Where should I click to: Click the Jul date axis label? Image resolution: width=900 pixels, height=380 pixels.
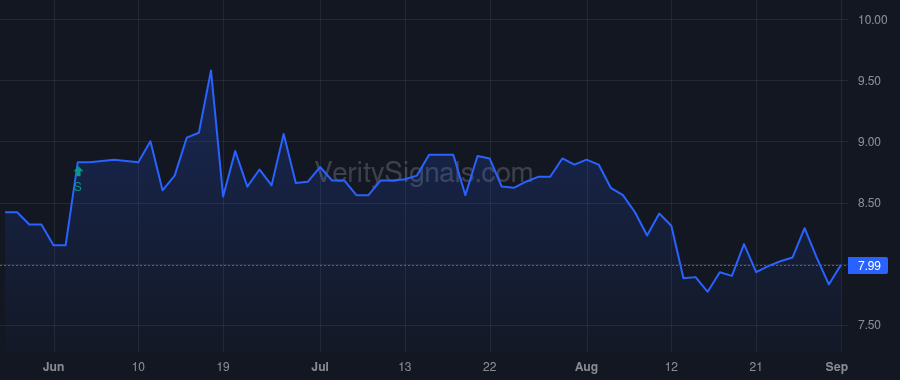coord(320,367)
